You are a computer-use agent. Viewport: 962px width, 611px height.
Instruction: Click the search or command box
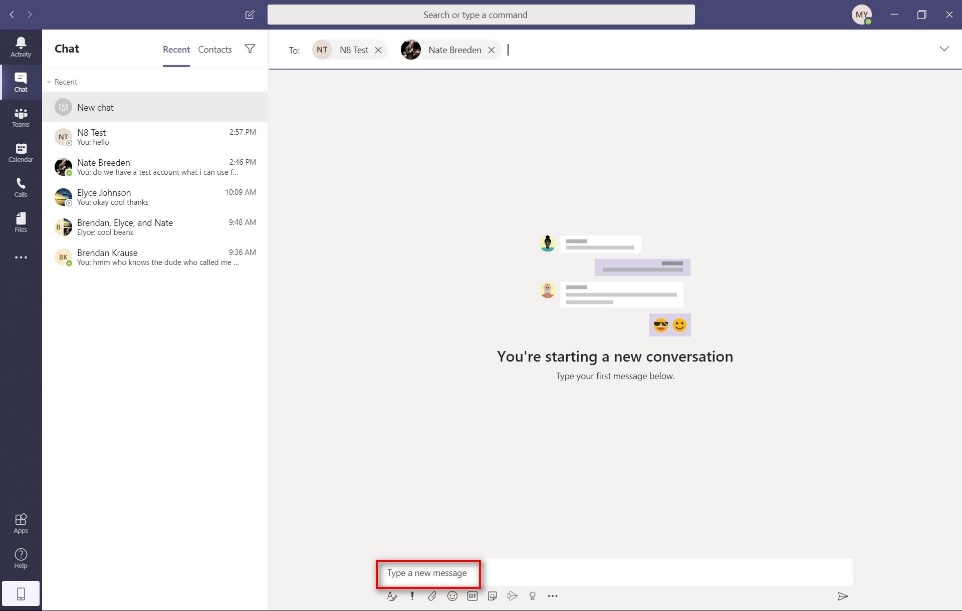(481, 15)
